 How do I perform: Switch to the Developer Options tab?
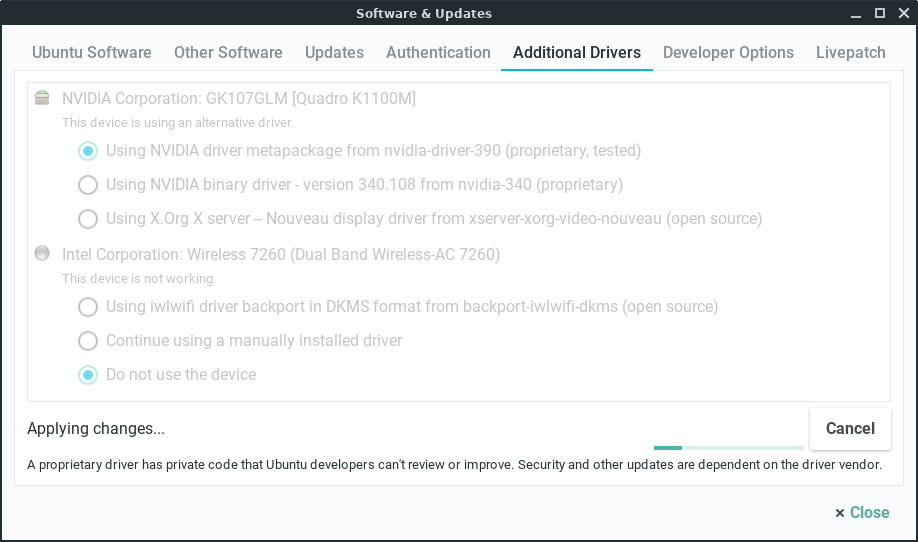728,53
